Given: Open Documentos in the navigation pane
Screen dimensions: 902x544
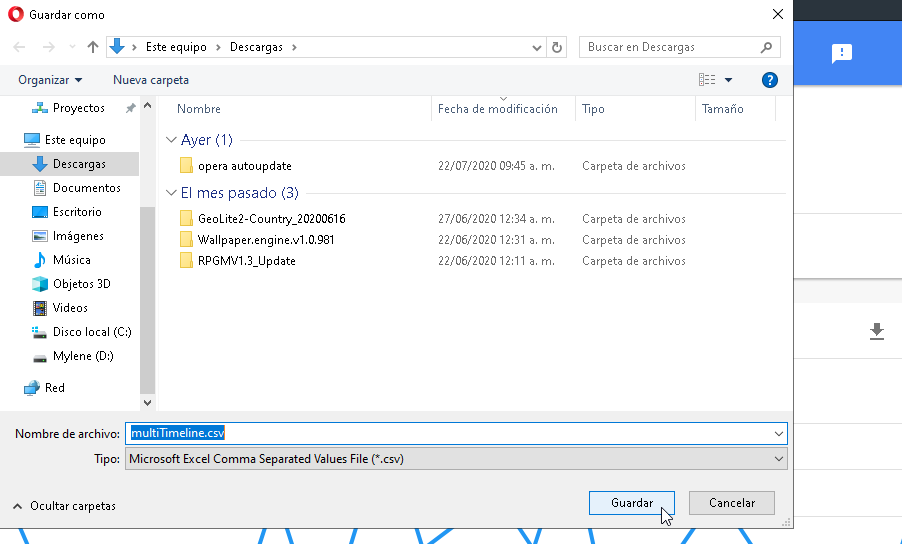Looking at the screenshot, I should (86, 188).
